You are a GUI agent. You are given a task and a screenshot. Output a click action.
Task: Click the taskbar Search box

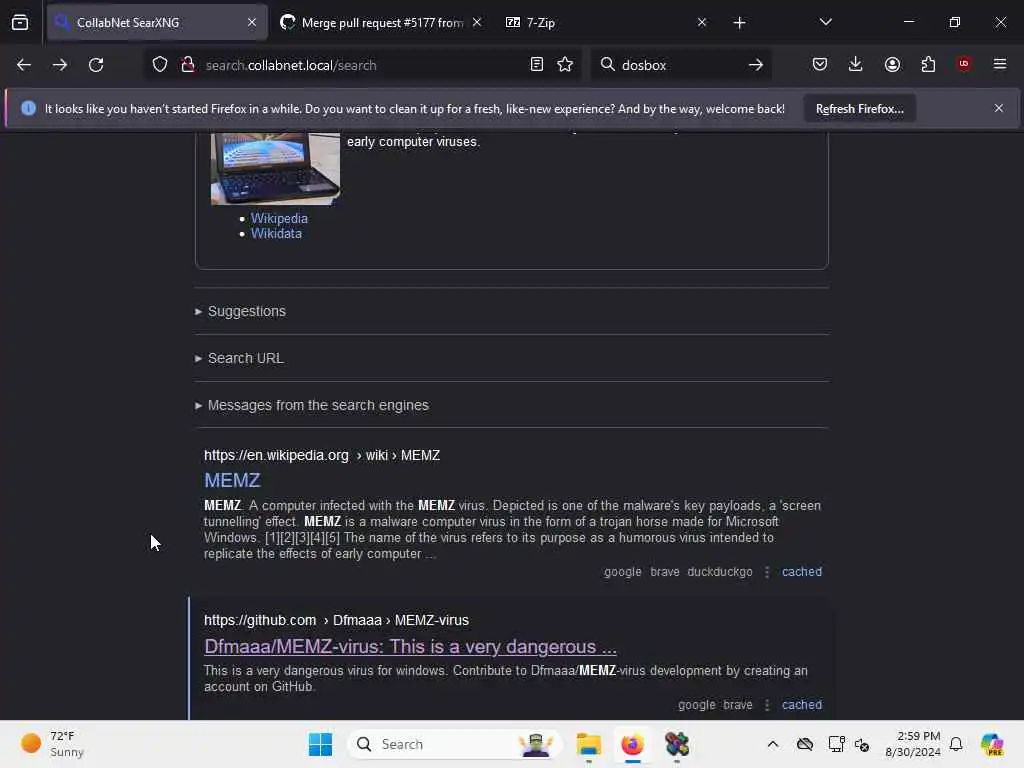tap(454, 744)
